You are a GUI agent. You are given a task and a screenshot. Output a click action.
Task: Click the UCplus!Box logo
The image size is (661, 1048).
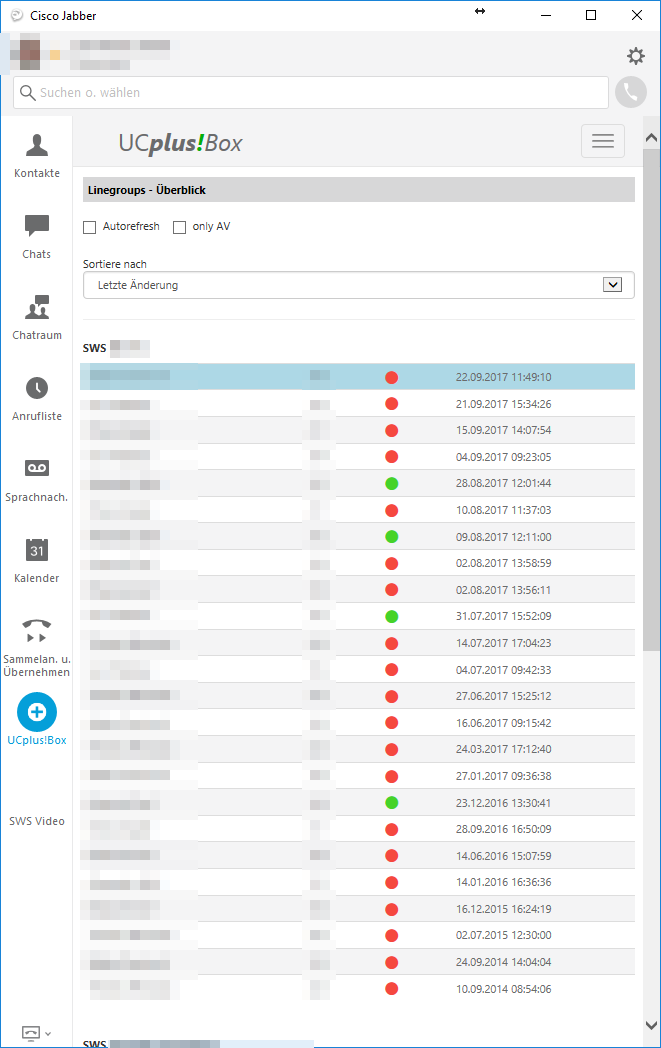click(180, 143)
